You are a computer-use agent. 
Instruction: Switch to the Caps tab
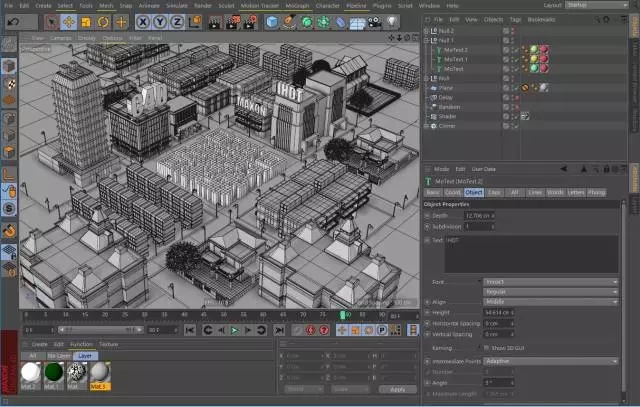494,191
